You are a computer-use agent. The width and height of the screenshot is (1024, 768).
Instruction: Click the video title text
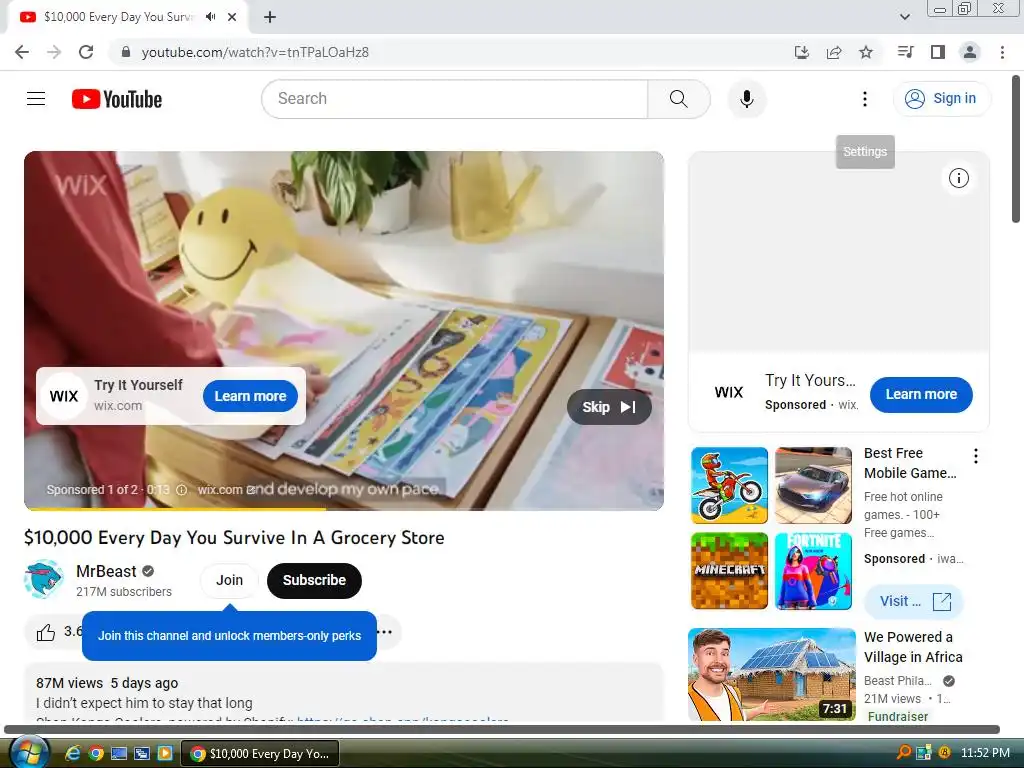[234, 537]
